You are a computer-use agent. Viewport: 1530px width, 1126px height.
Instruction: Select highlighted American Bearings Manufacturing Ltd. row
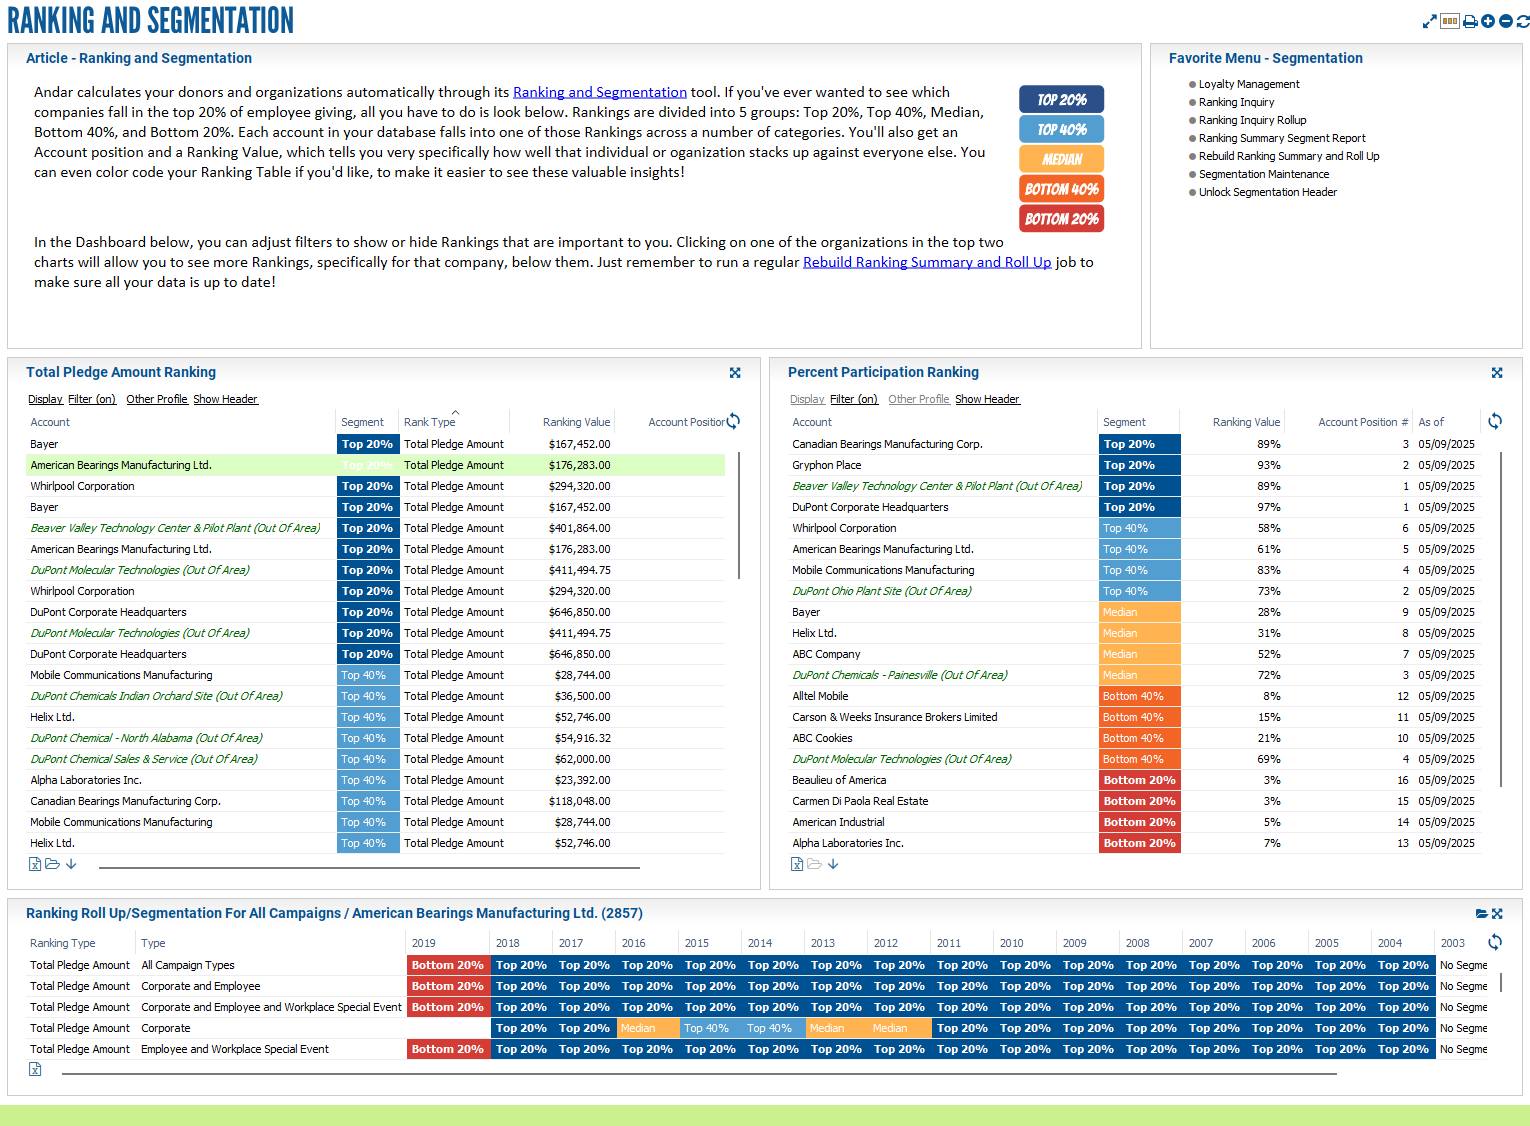click(x=375, y=465)
